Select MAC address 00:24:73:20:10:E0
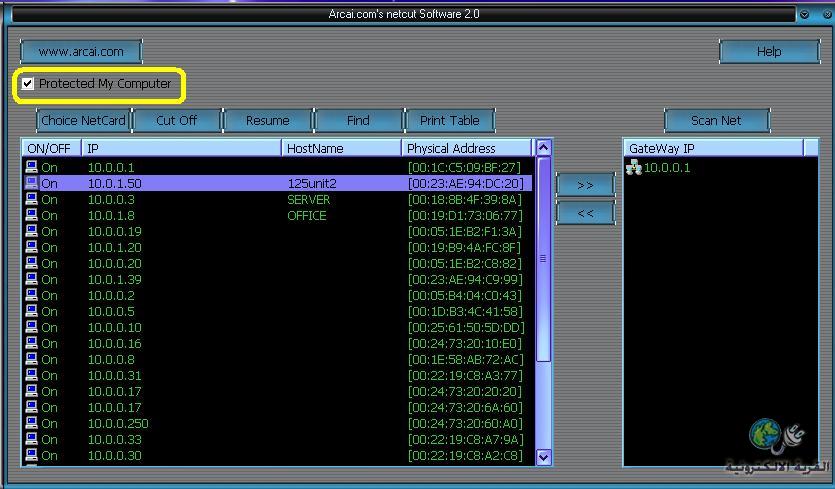 464,343
